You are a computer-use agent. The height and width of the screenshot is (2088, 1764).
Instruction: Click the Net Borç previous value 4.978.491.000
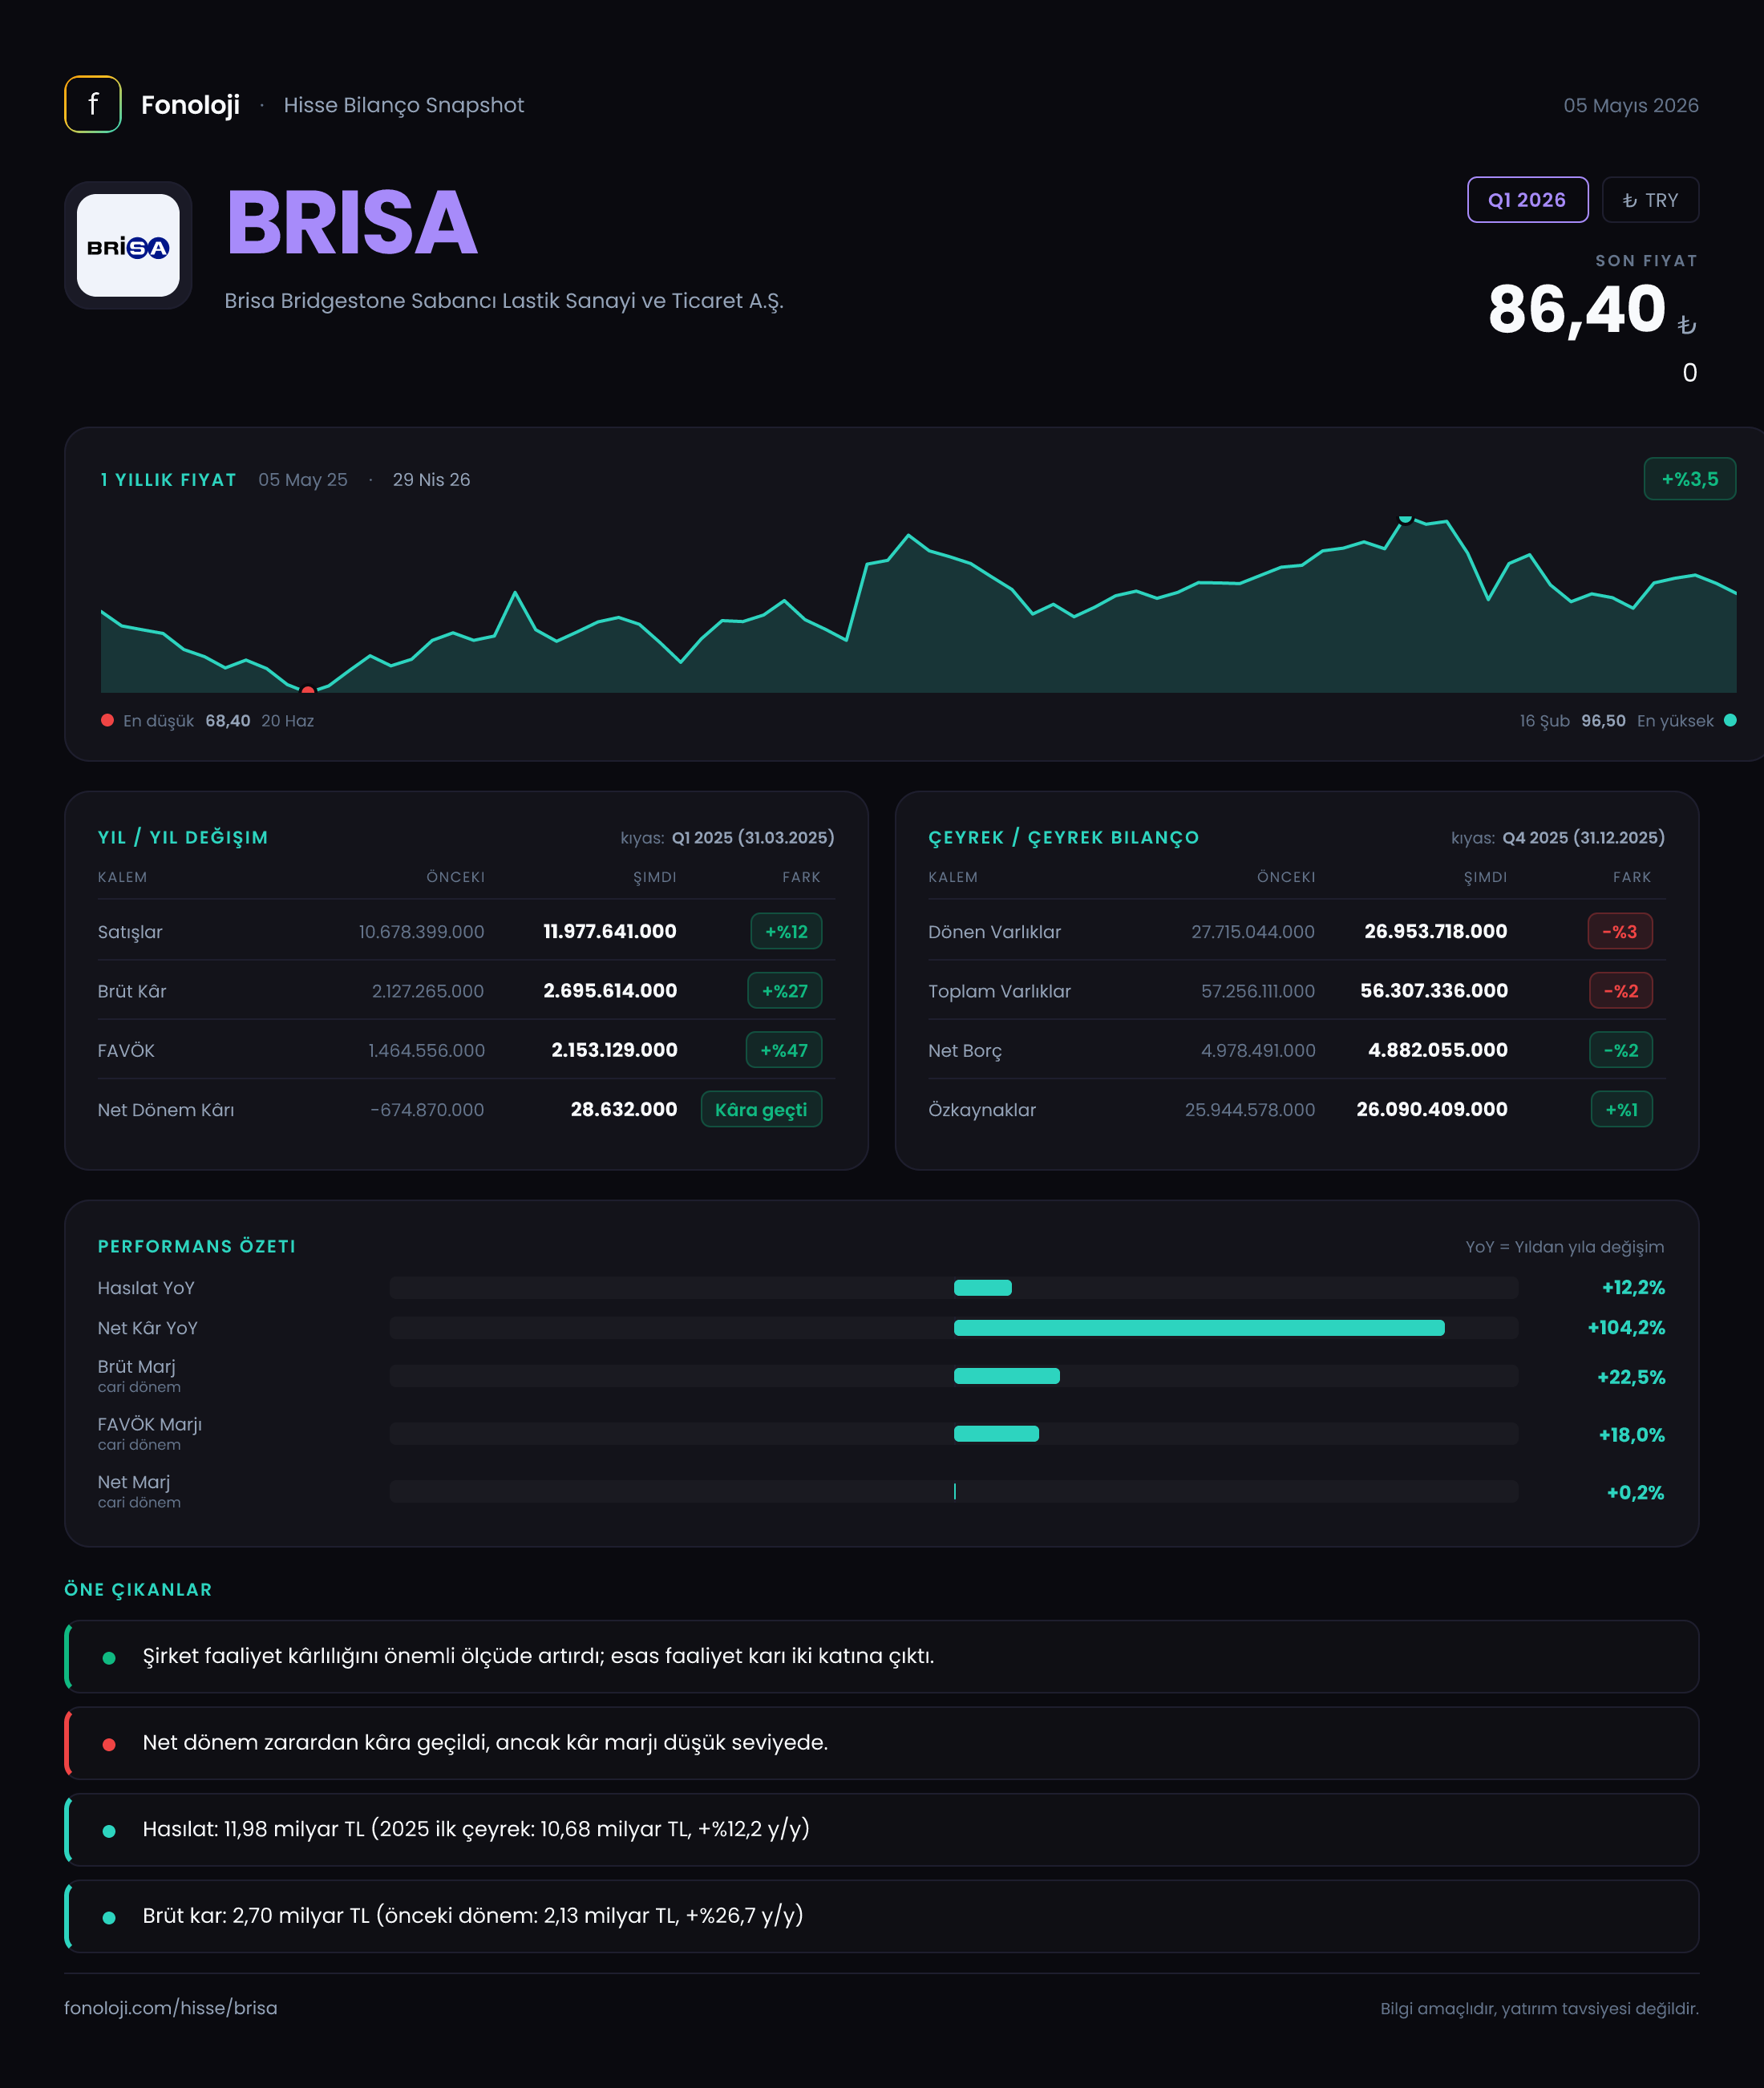(1258, 1050)
